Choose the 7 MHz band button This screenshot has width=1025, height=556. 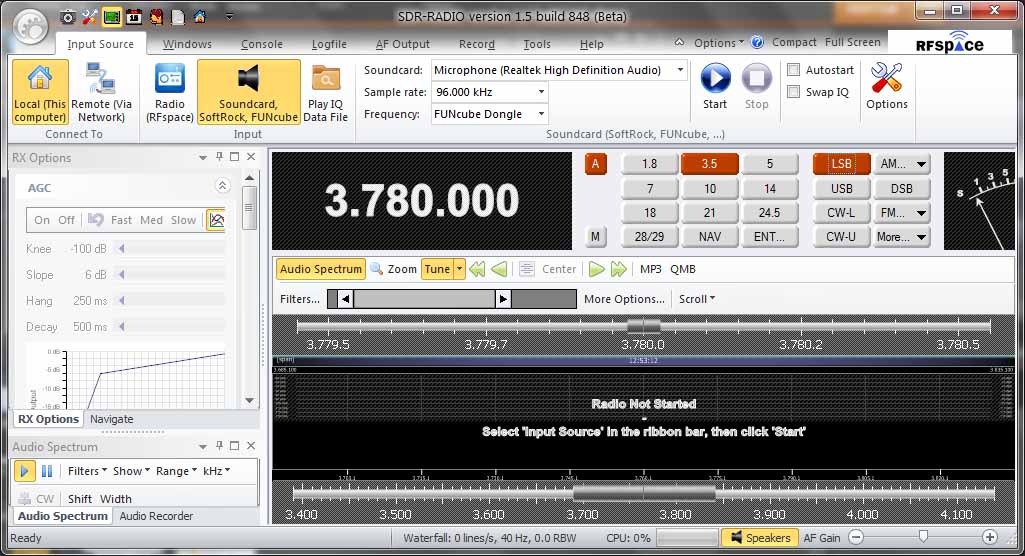click(x=649, y=188)
